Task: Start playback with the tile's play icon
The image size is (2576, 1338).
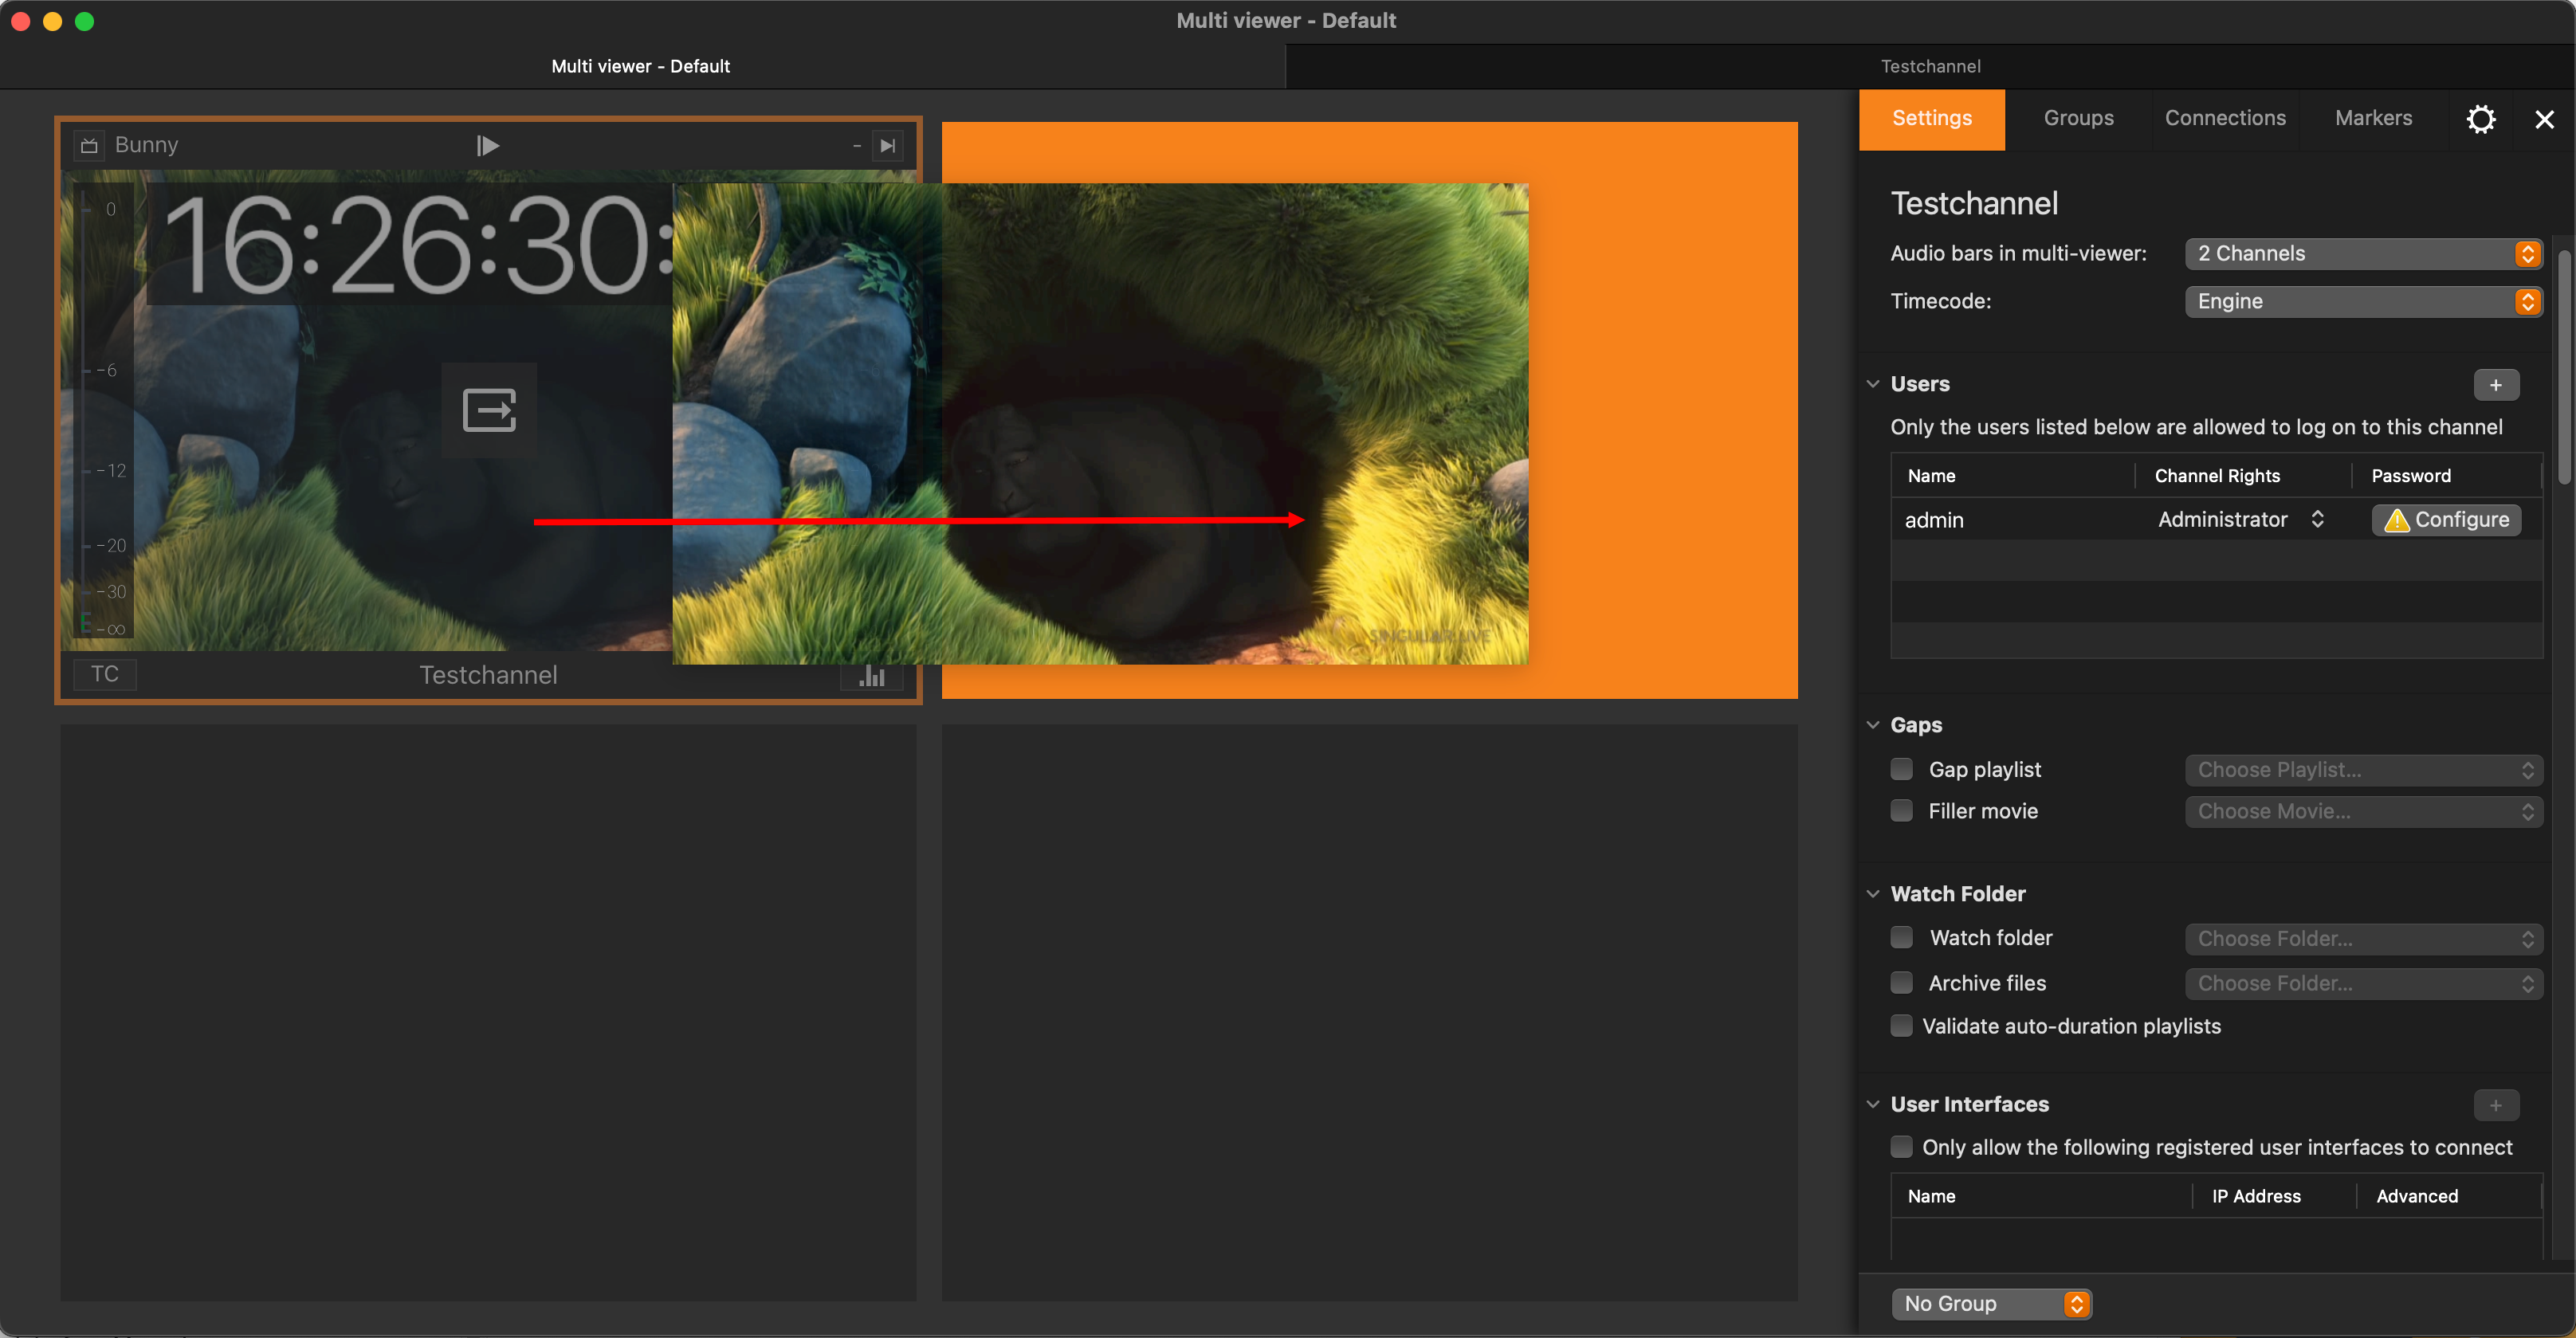Action: [488, 146]
